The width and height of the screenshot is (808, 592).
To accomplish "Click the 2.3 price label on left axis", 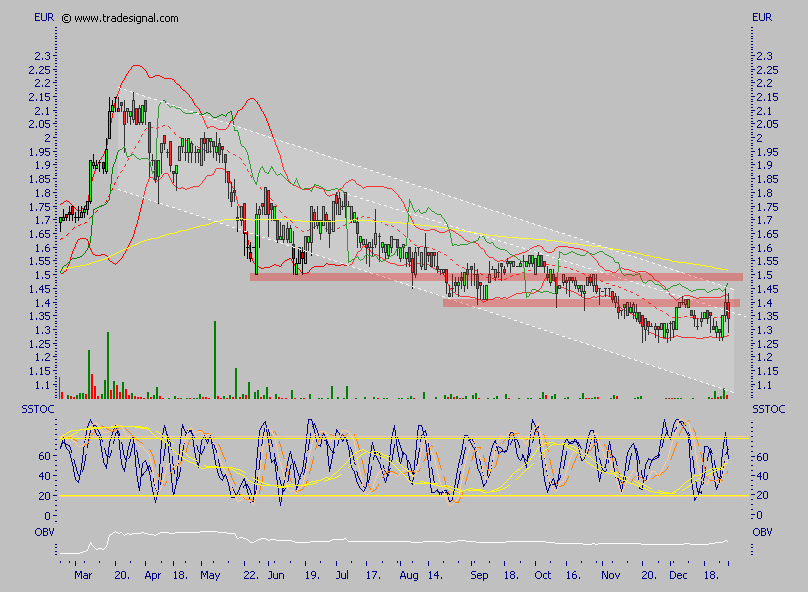I will click(39, 56).
